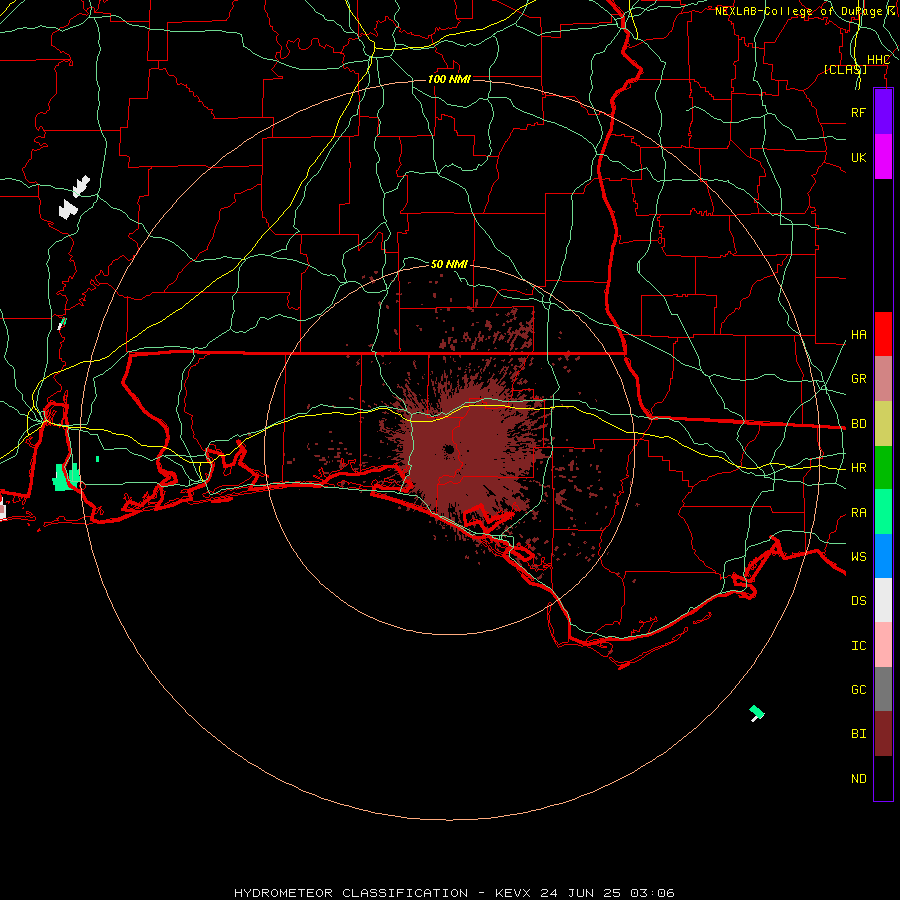Click the 'RA' legend label

tap(858, 513)
